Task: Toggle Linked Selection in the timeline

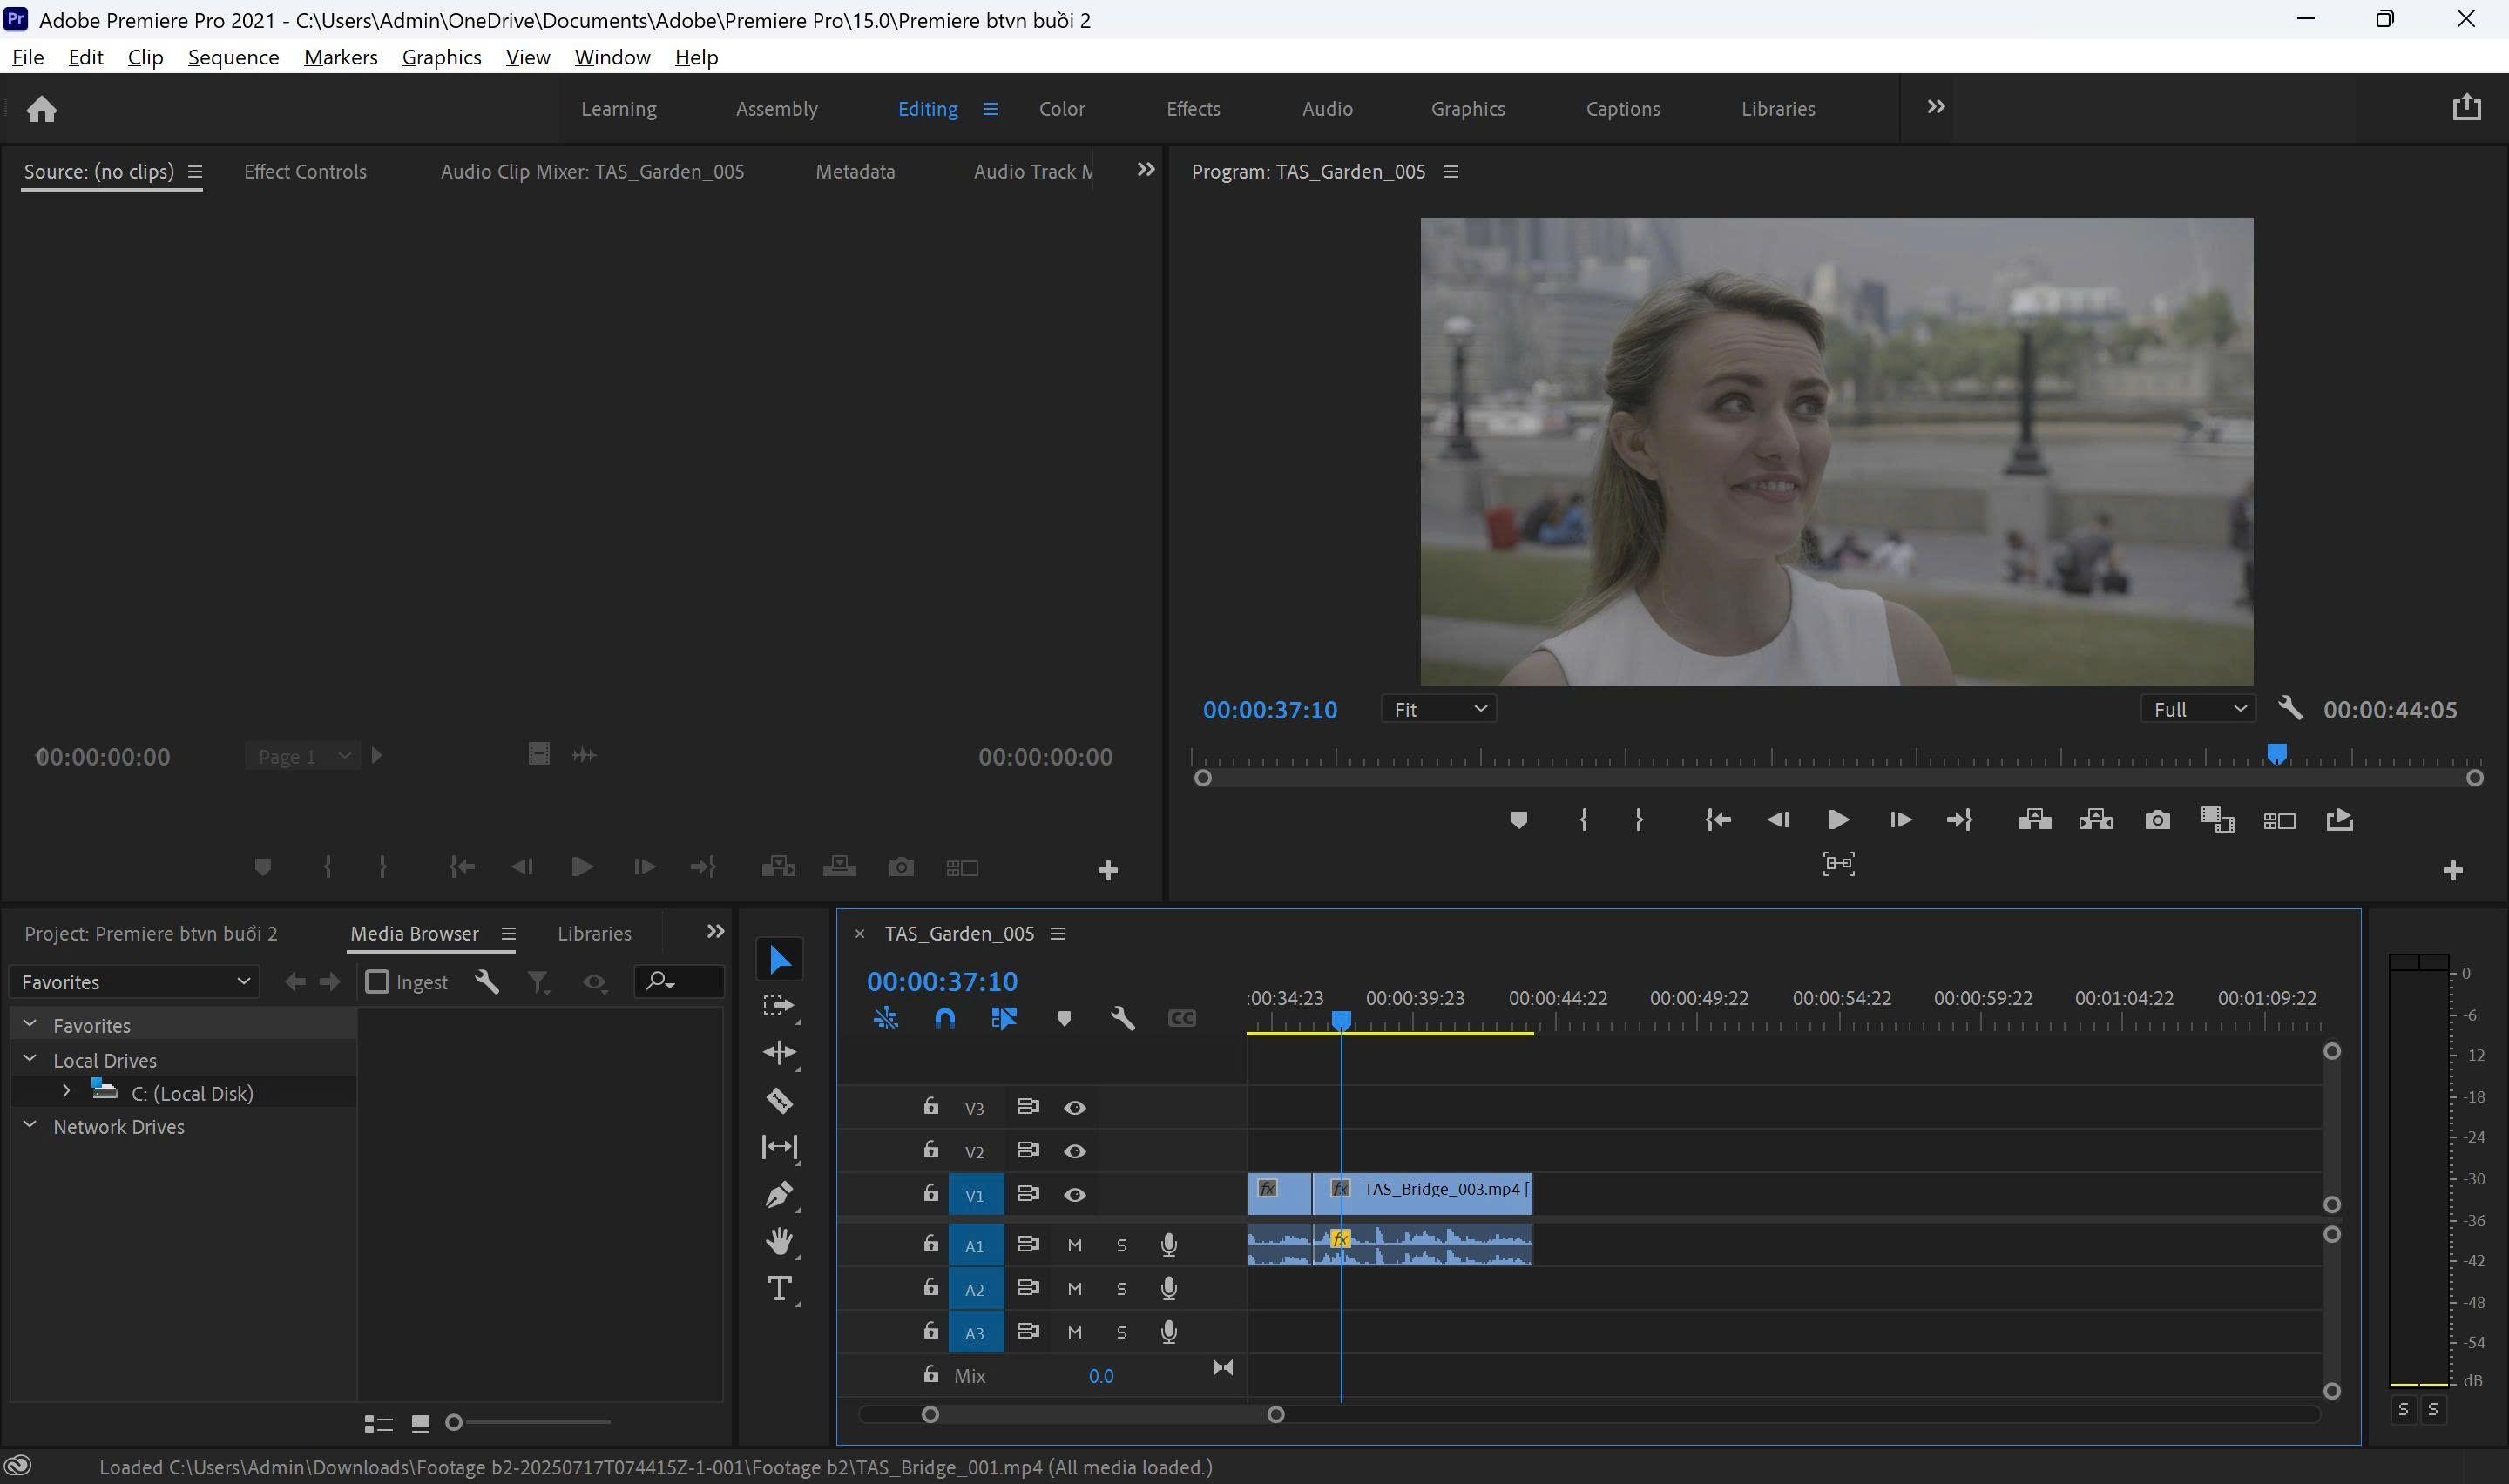Action: (1003, 1018)
